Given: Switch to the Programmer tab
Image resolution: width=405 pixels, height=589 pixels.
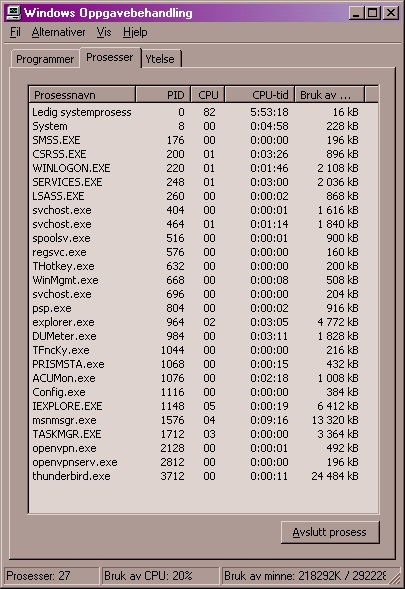Looking at the screenshot, I should click(x=45, y=59).
